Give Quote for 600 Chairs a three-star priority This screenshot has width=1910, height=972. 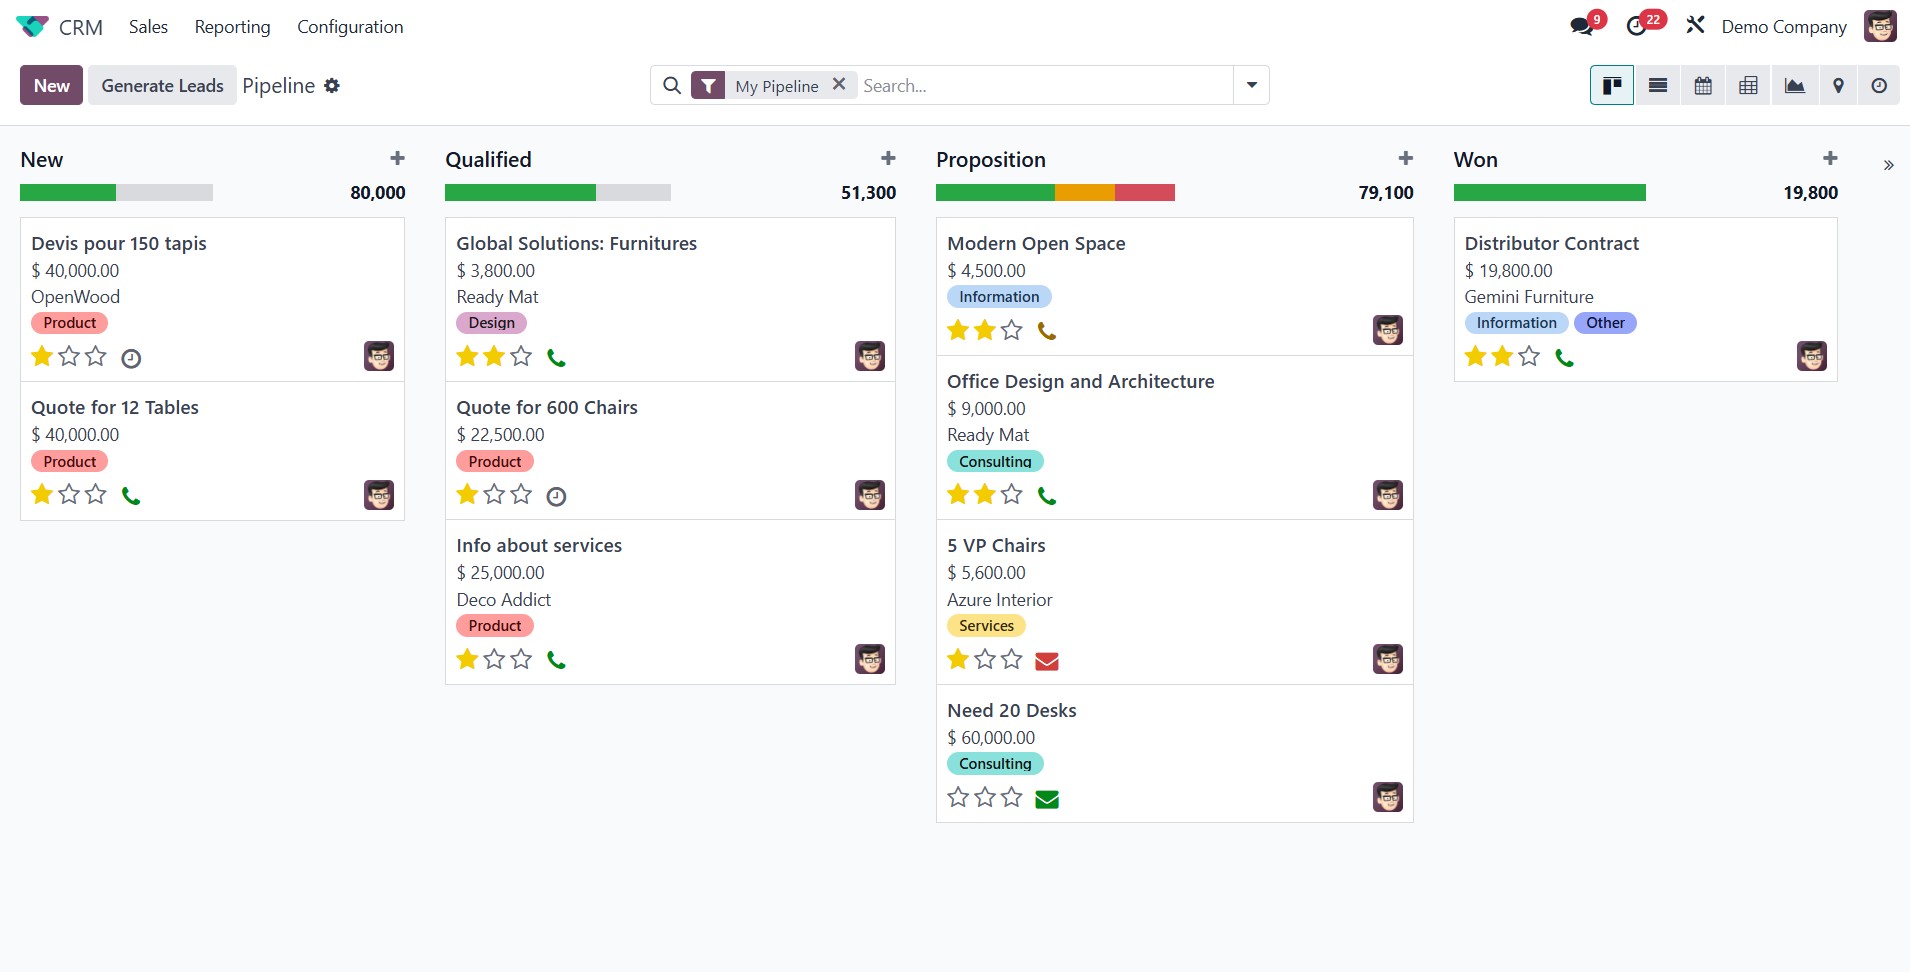[521, 494]
